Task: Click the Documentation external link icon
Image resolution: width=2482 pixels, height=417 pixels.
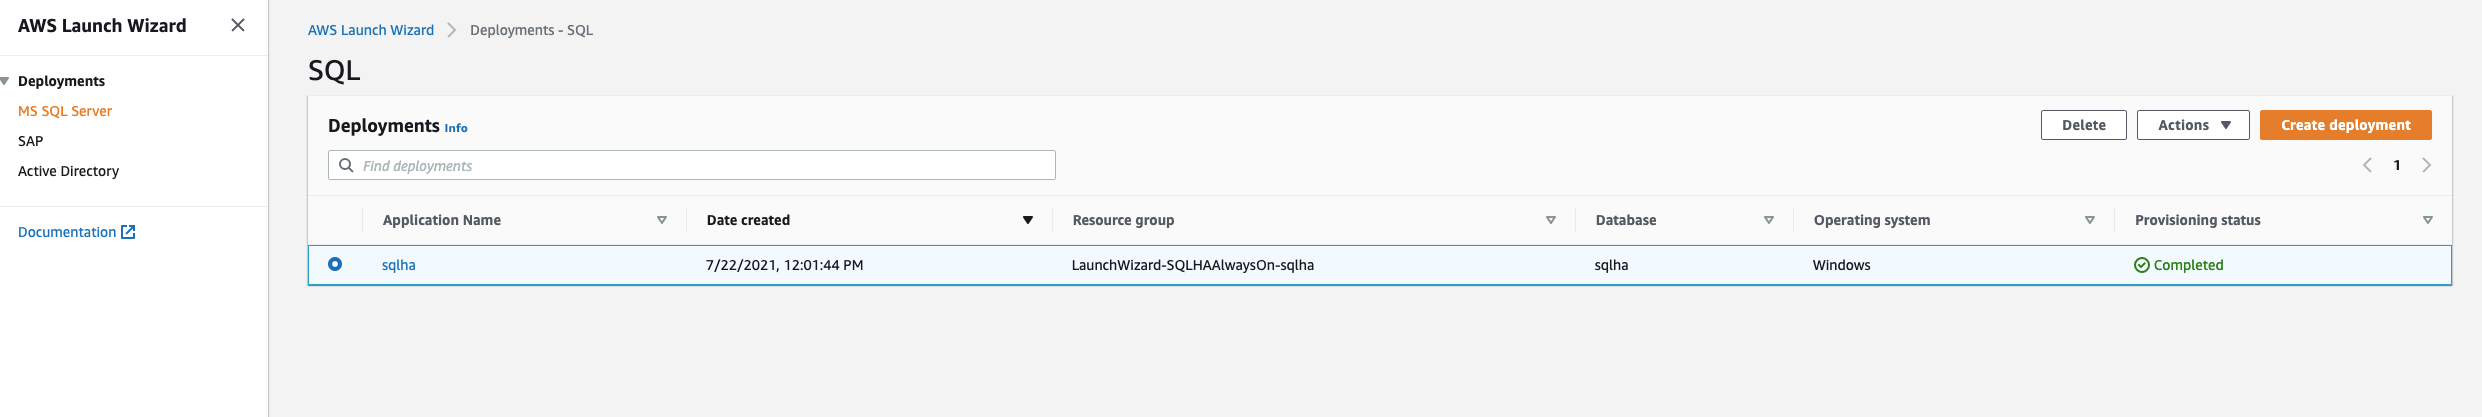Action: pyautogui.click(x=128, y=232)
